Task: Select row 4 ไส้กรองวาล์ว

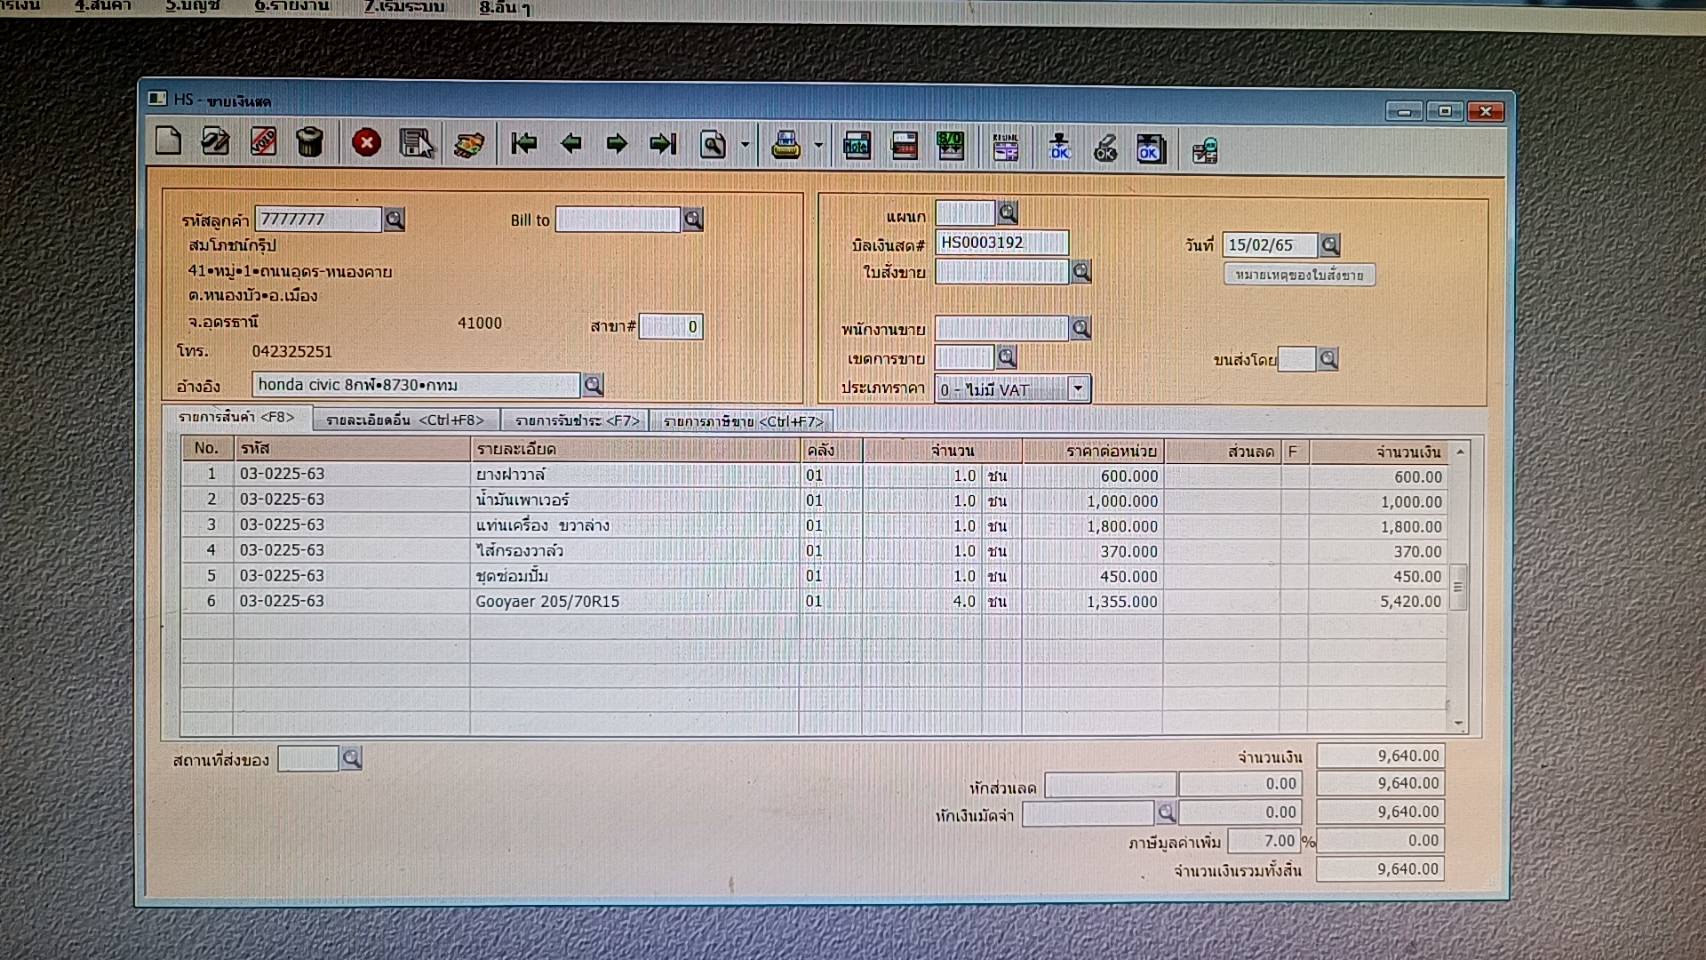Action: [814, 550]
